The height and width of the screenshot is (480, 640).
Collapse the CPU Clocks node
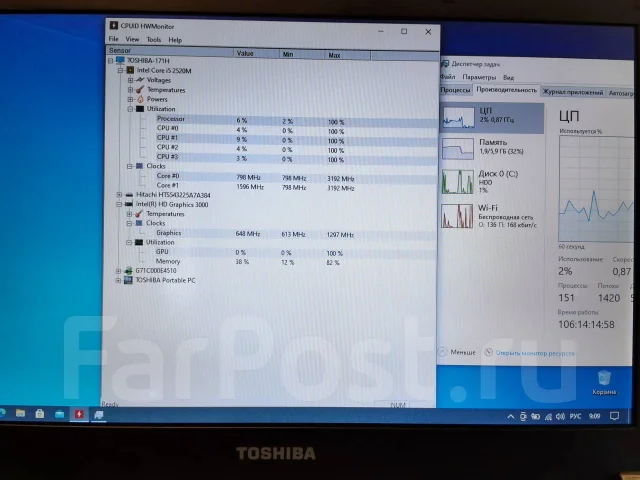coord(130,166)
